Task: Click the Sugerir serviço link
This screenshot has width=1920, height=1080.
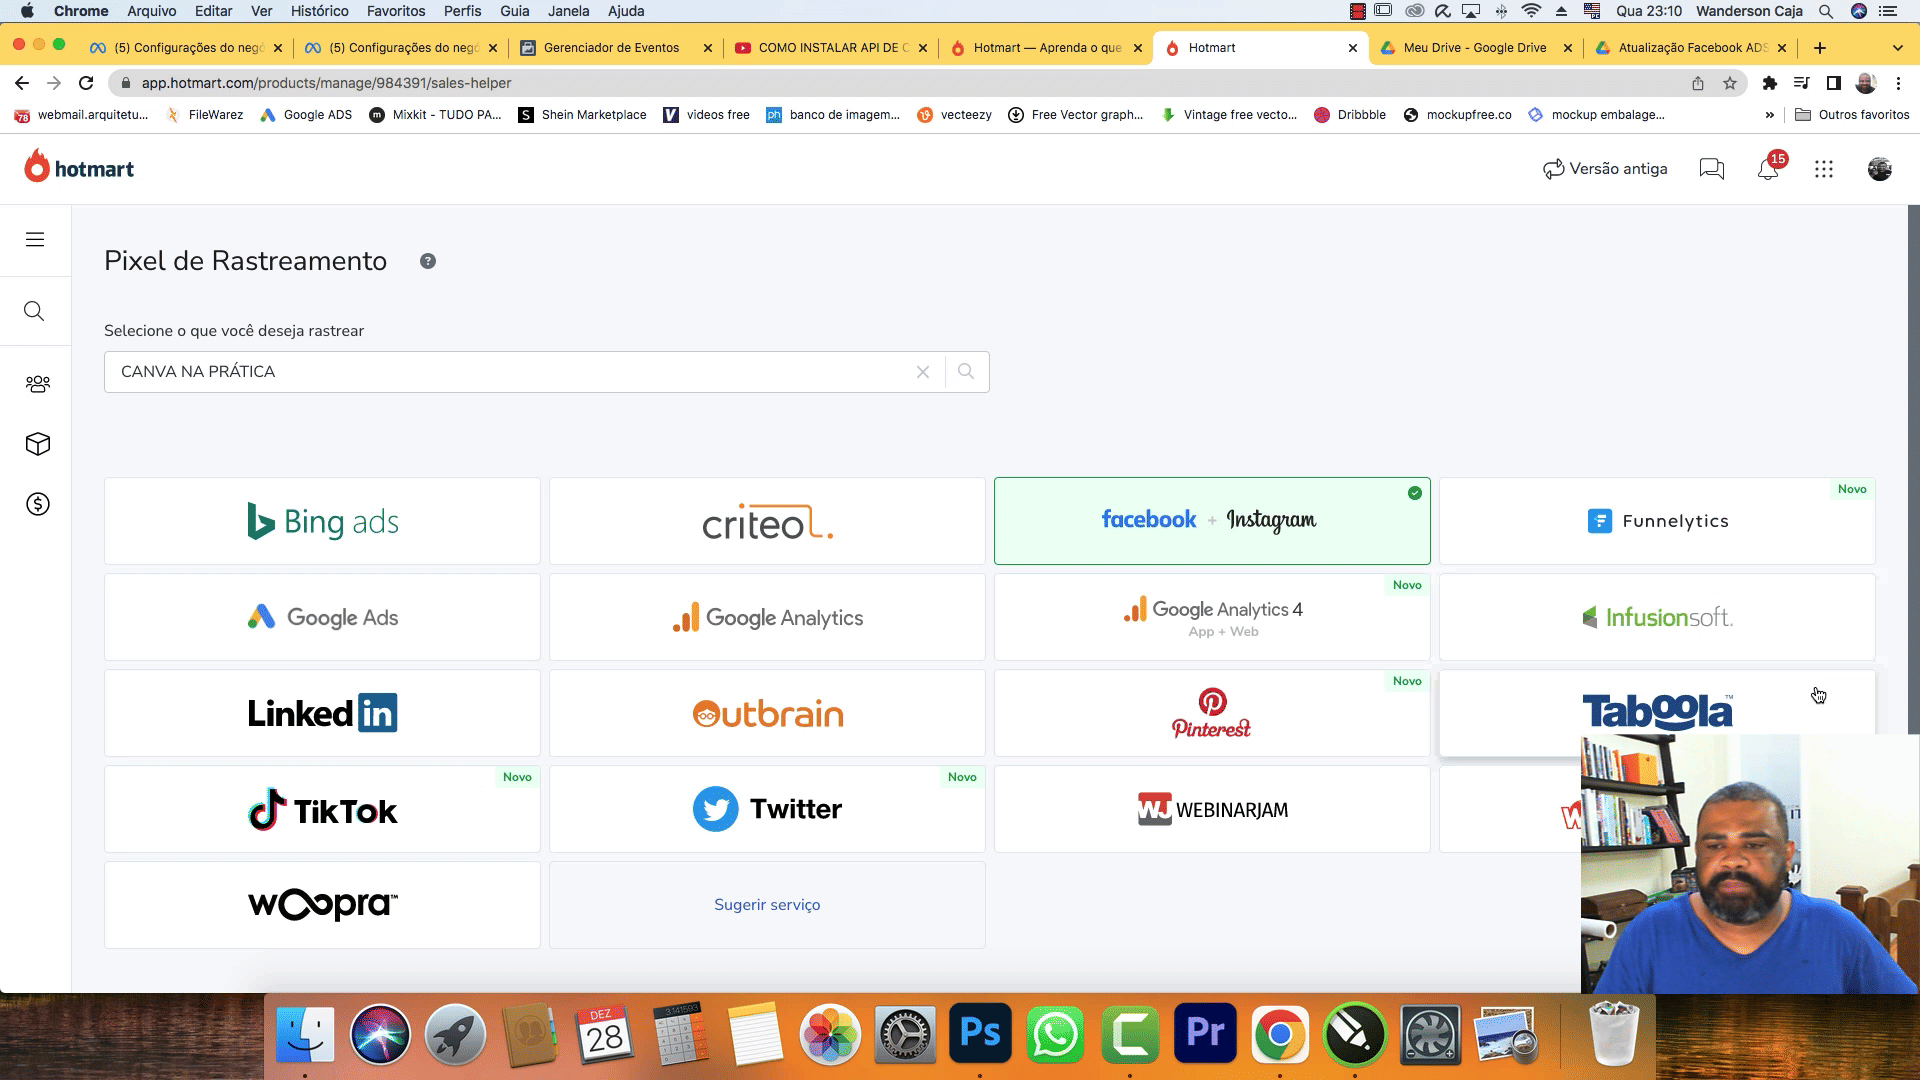Action: (767, 905)
